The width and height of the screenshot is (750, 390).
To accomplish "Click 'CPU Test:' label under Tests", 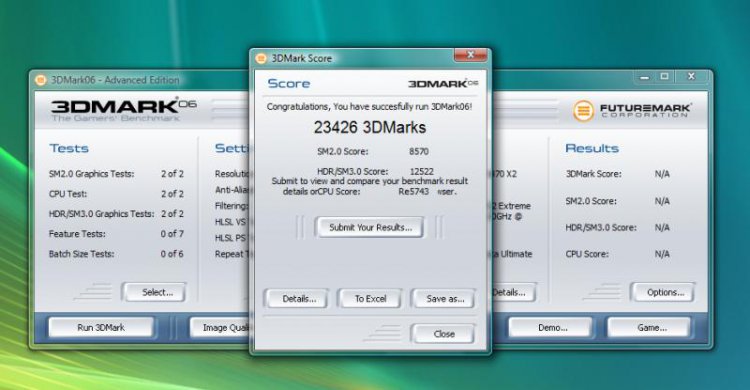I will 67,194.
